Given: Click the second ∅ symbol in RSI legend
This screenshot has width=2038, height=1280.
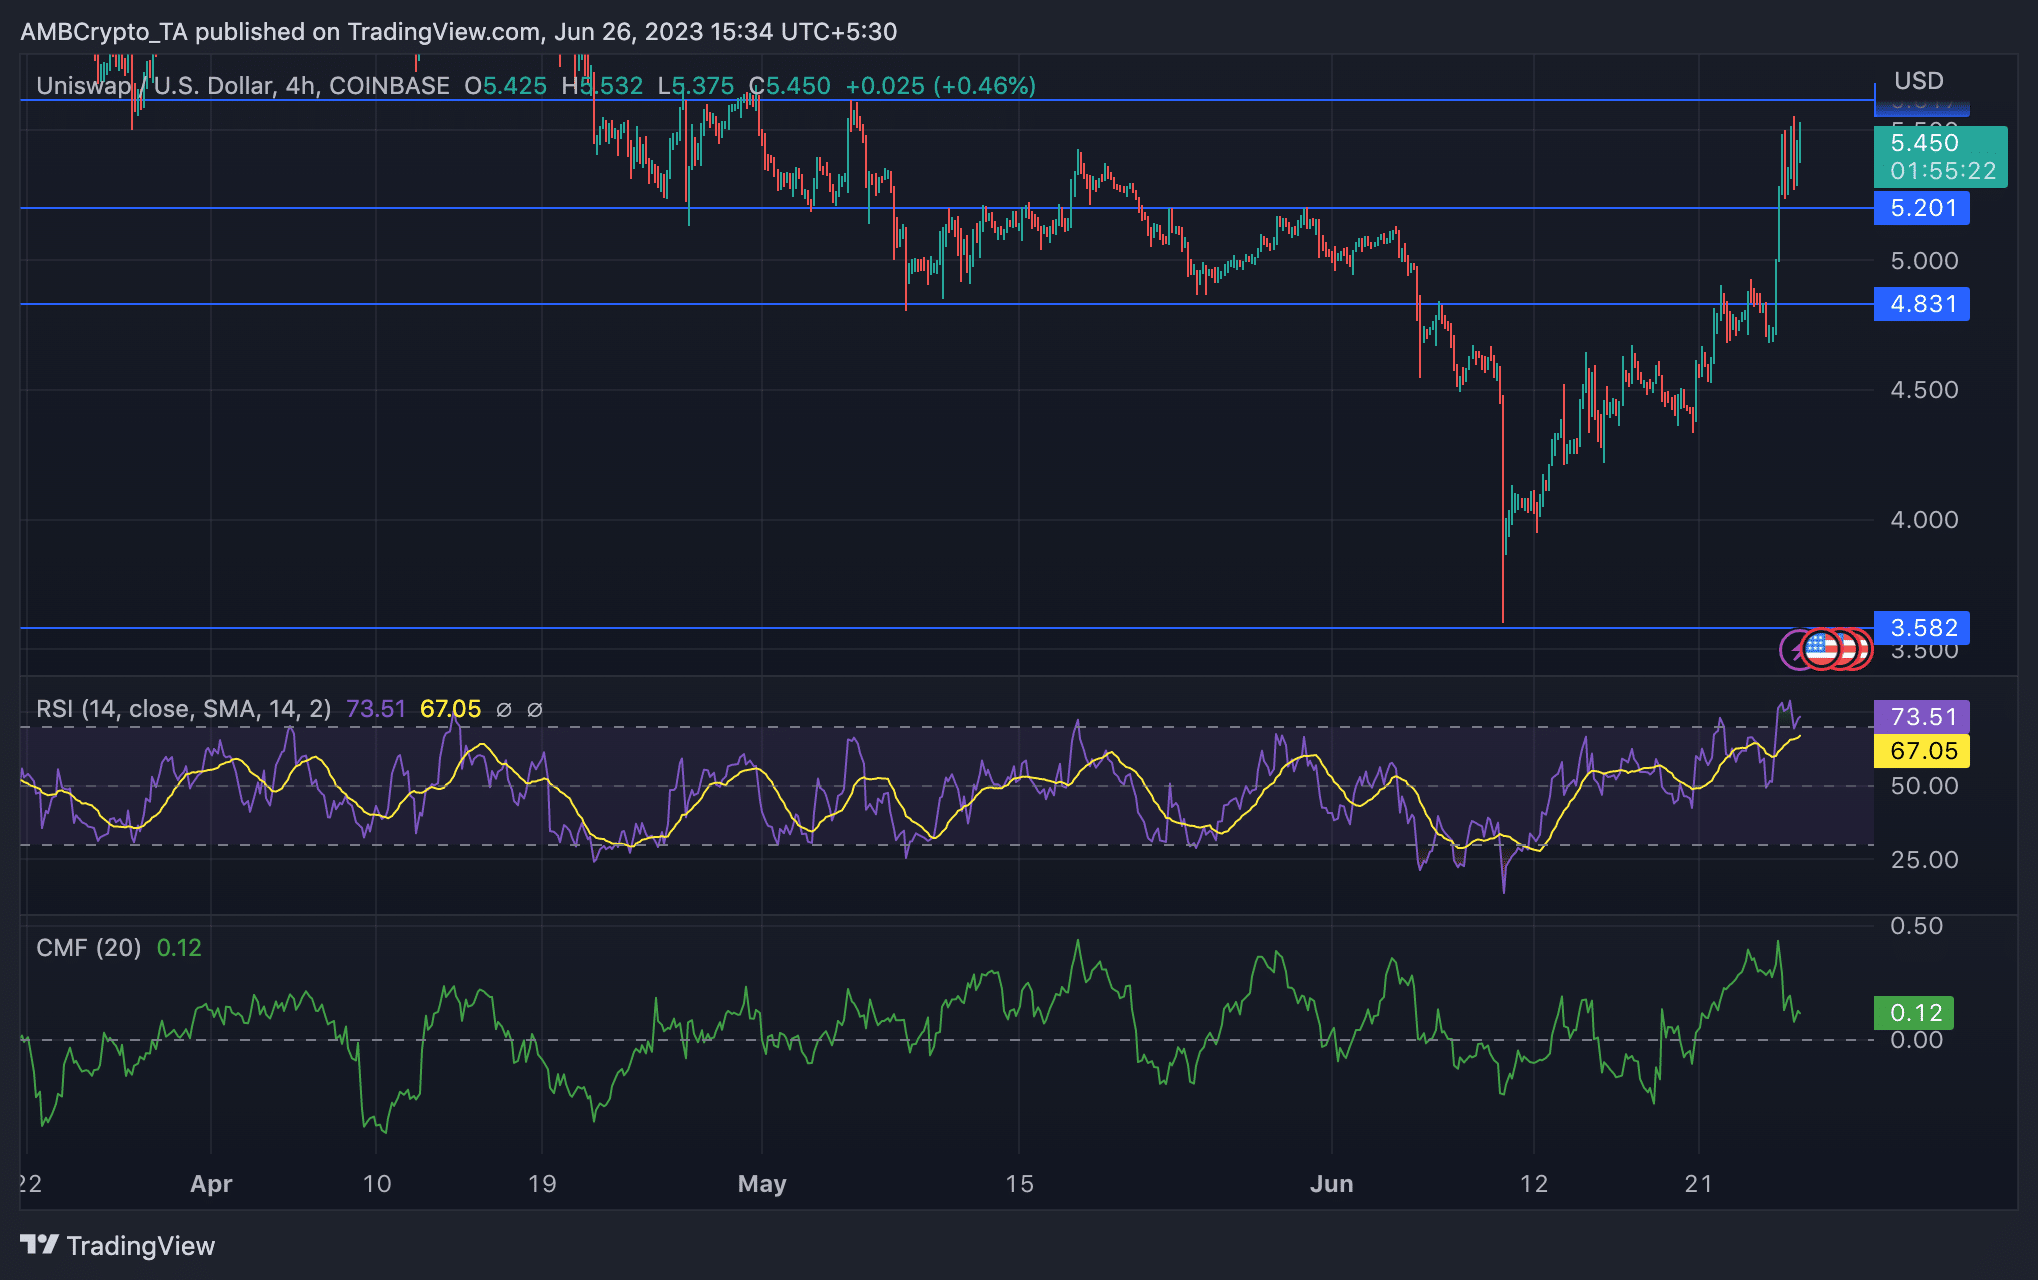Looking at the screenshot, I should [x=535, y=709].
